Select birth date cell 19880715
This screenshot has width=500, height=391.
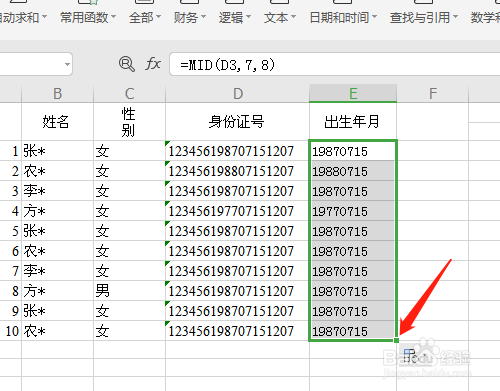[x=353, y=171]
